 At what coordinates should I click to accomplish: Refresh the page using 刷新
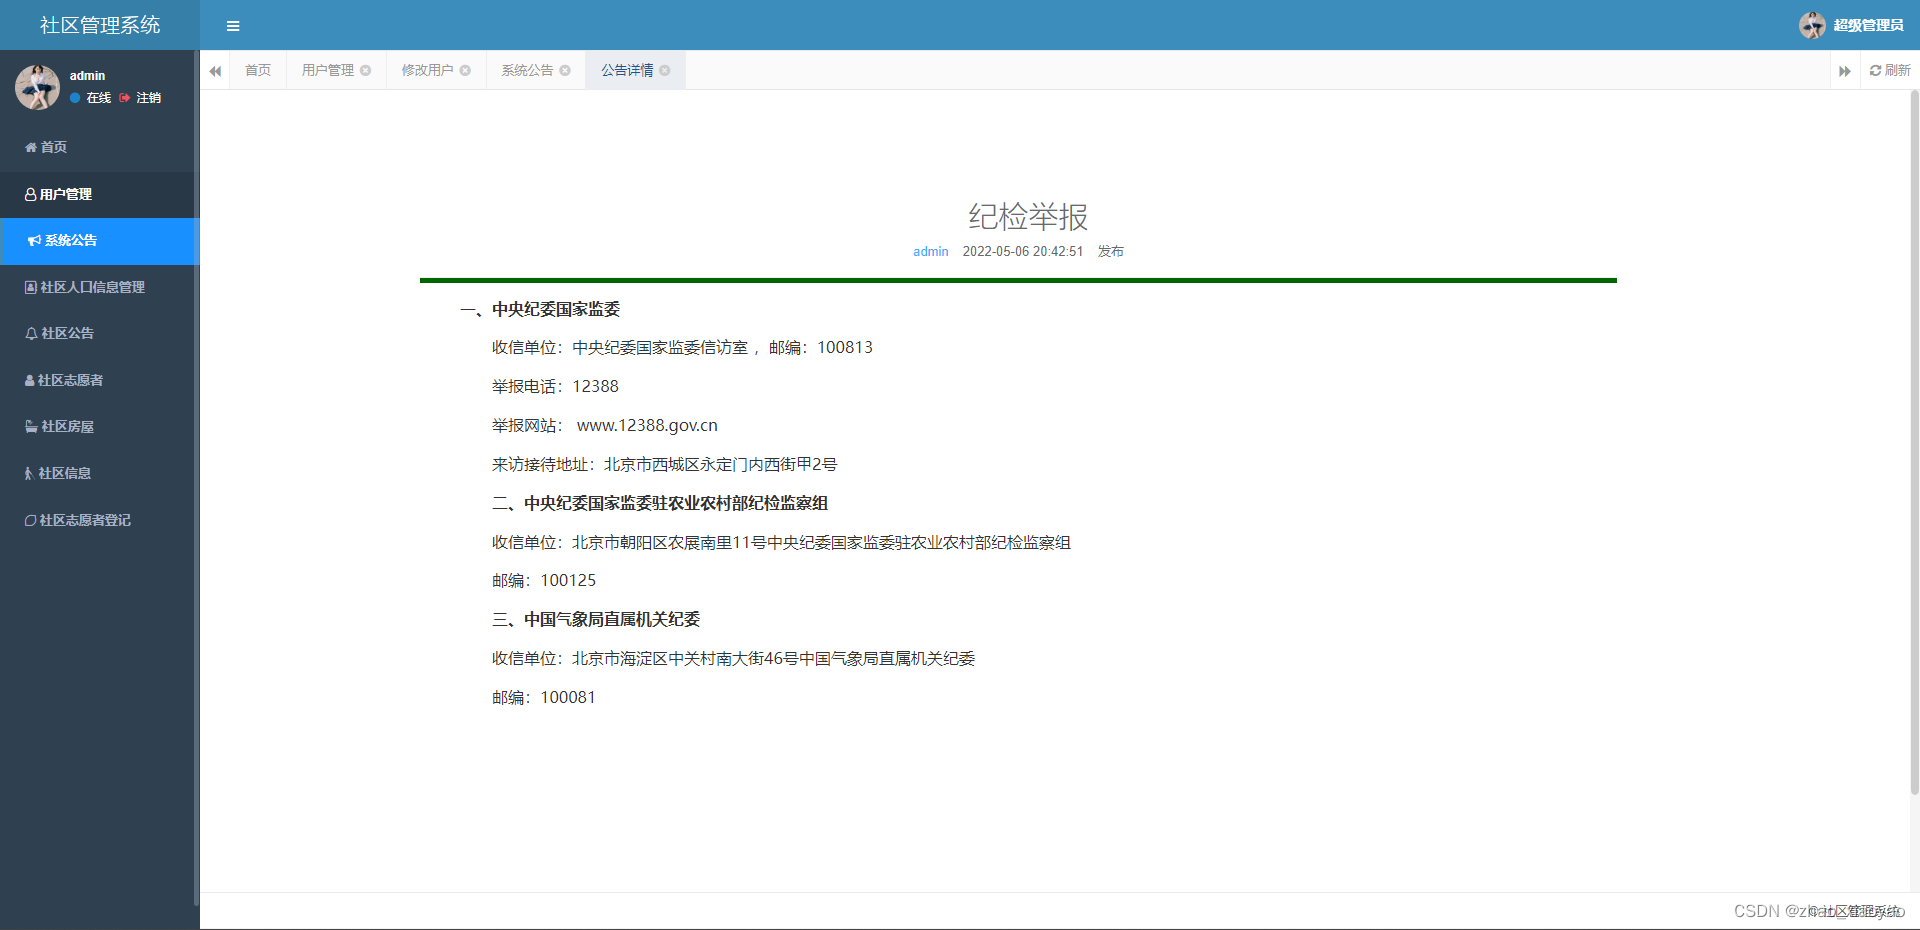[1889, 70]
